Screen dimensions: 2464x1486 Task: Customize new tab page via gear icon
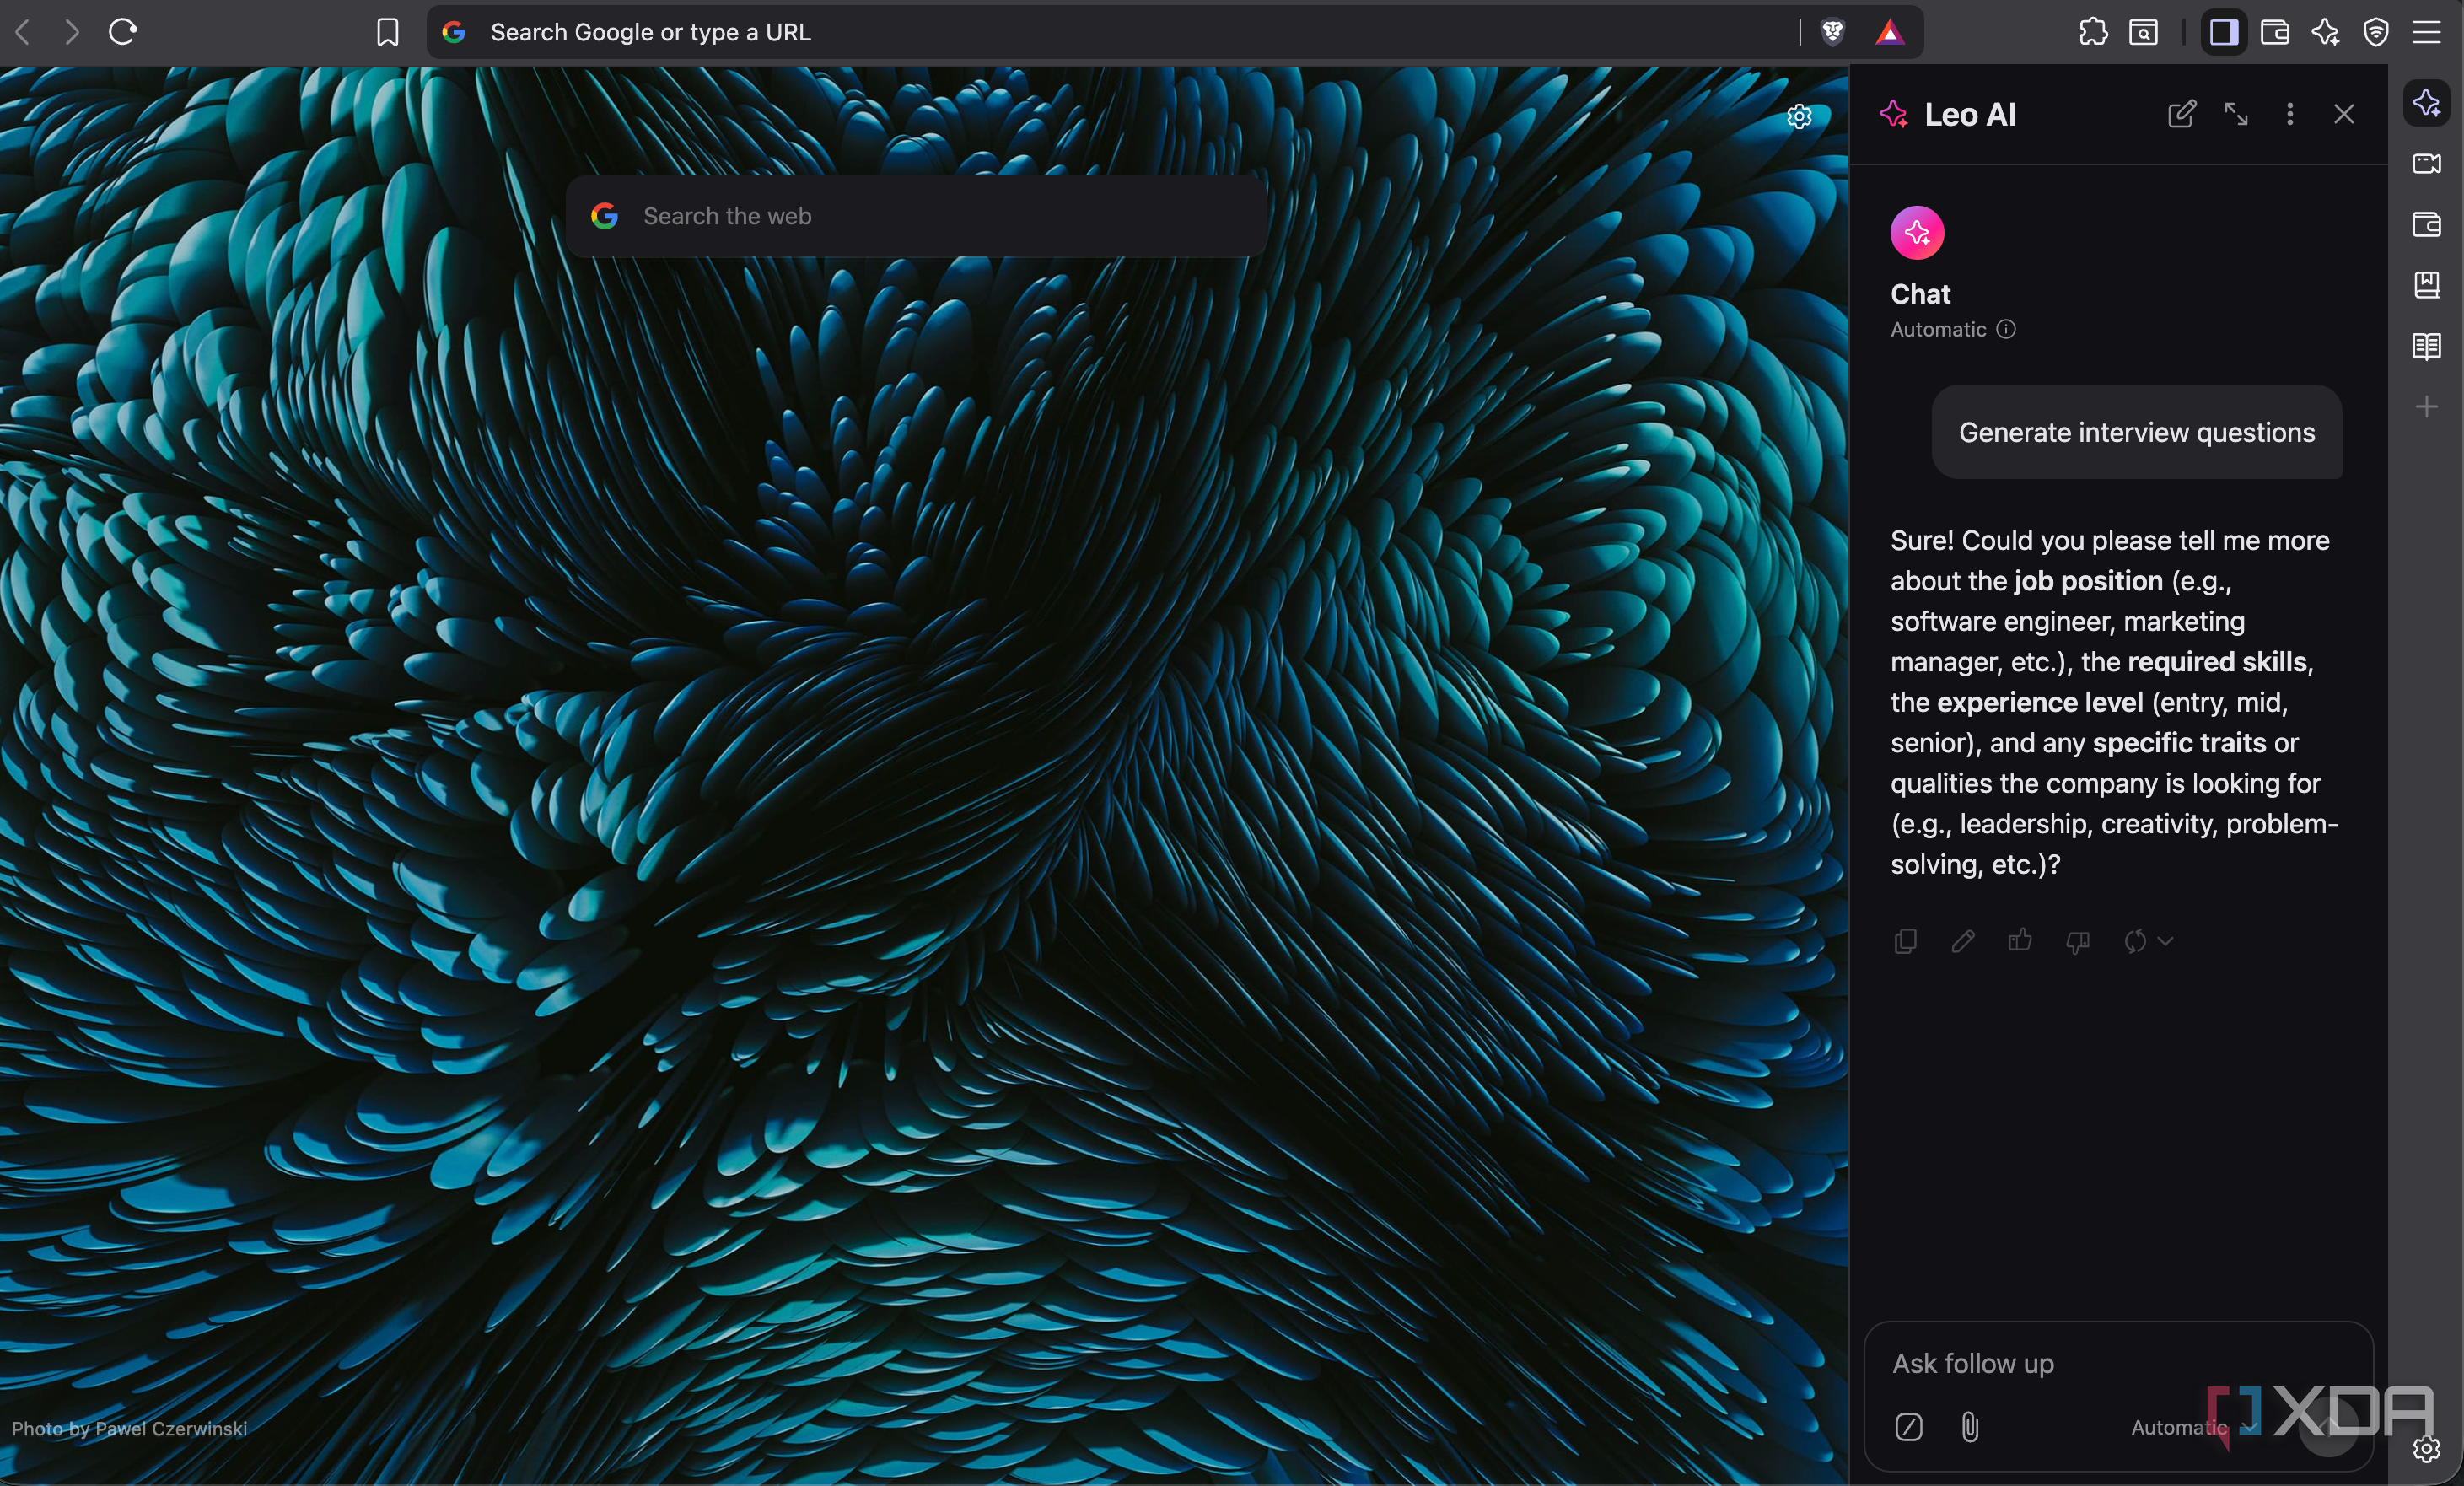pos(1799,116)
